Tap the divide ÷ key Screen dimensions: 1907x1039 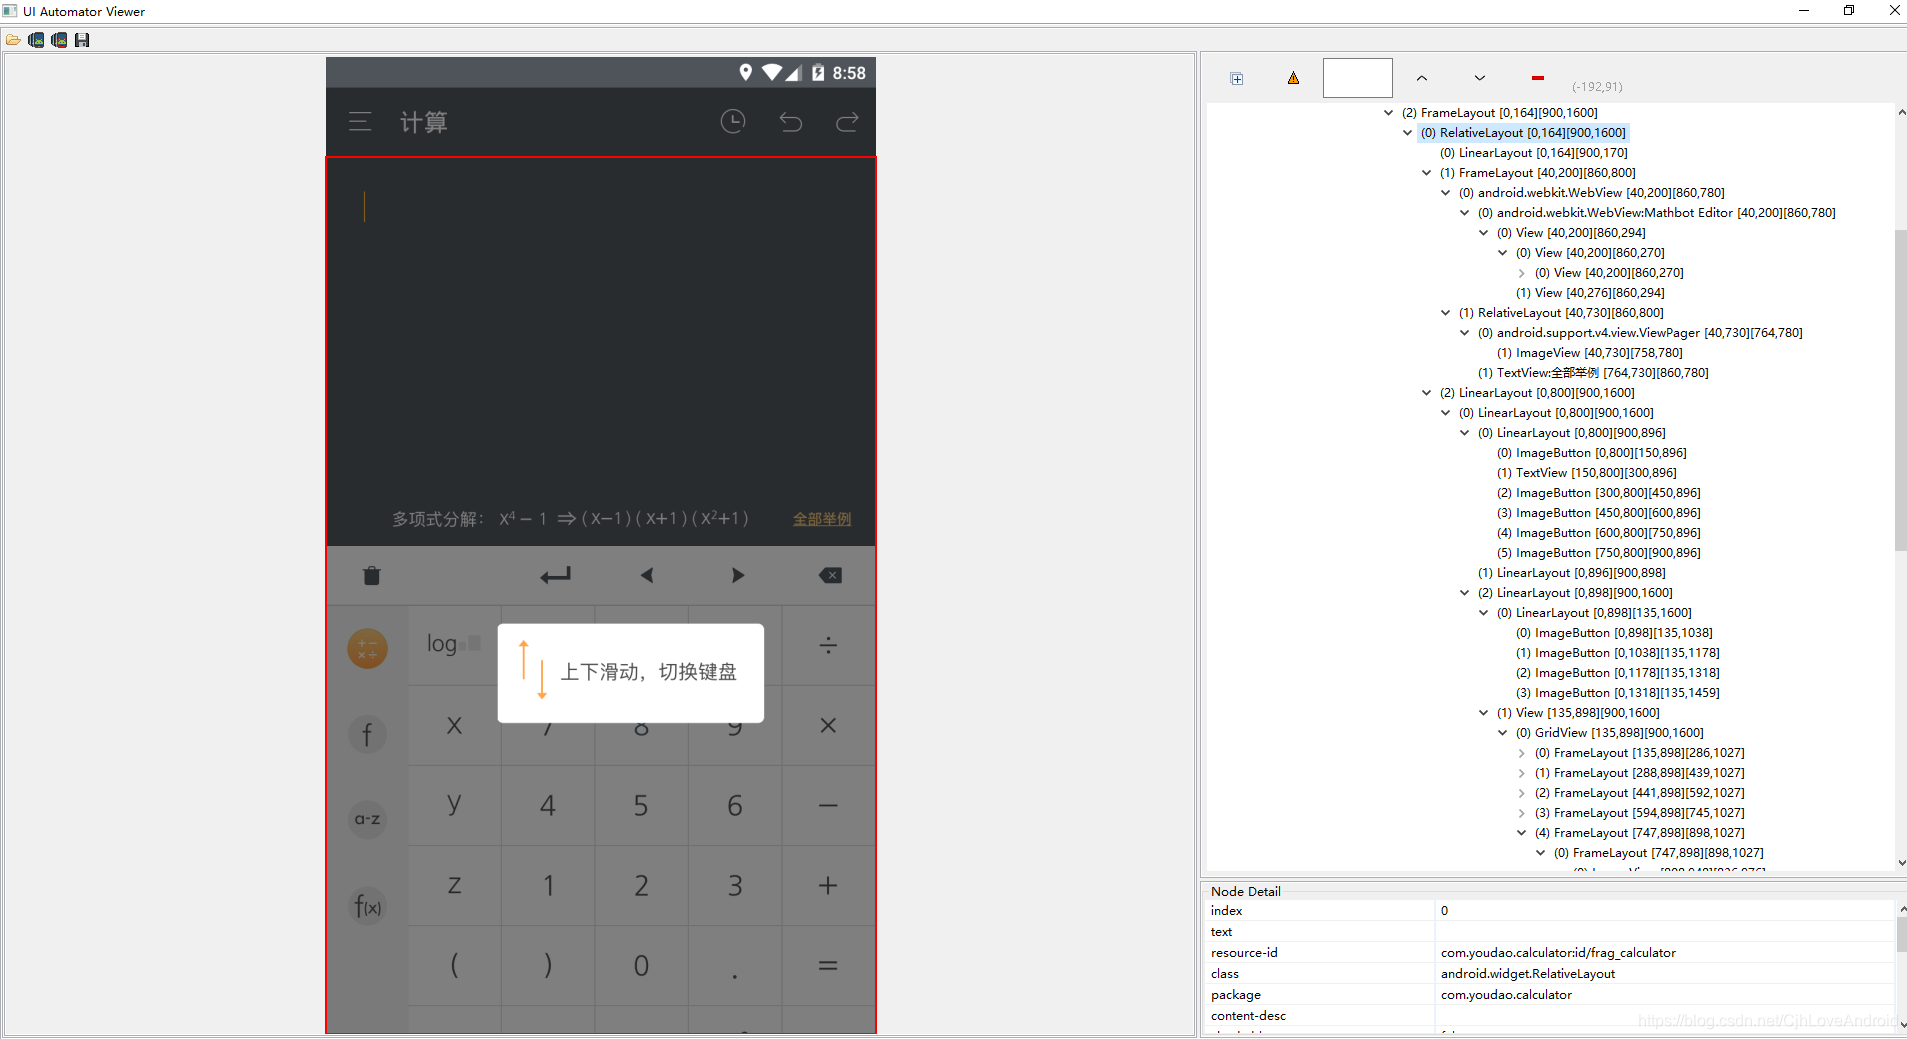pyautogui.click(x=828, y=645)
